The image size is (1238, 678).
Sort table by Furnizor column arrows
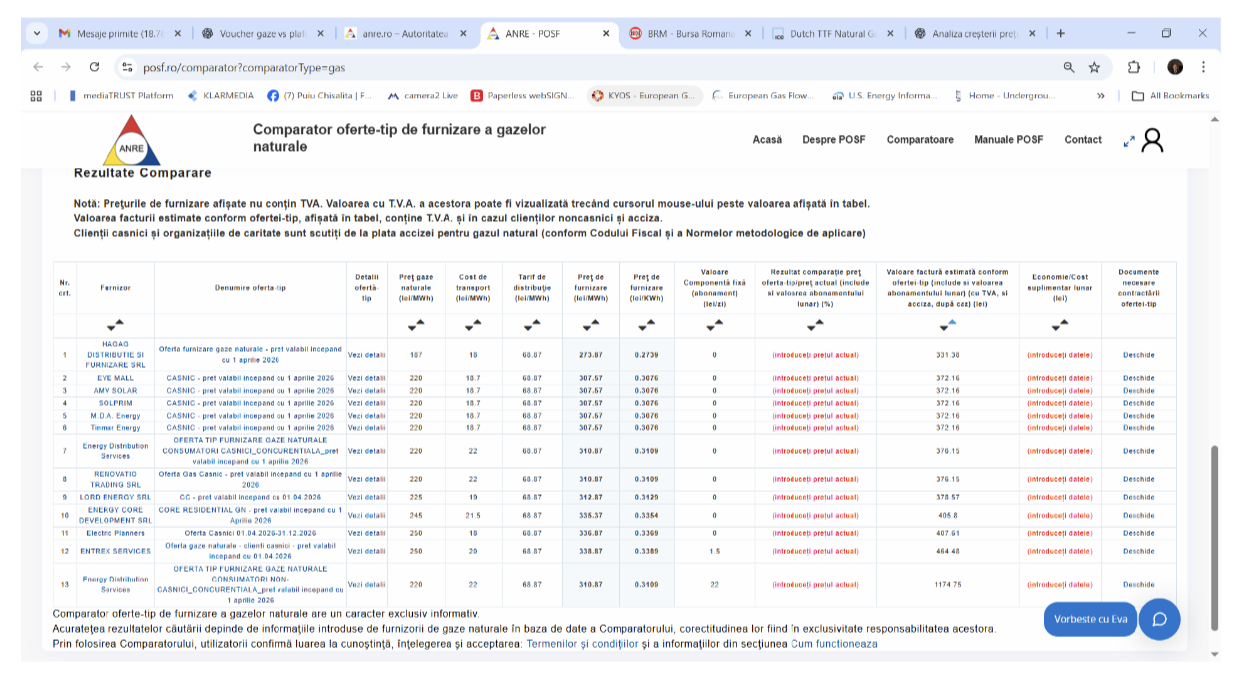[114, 325]
